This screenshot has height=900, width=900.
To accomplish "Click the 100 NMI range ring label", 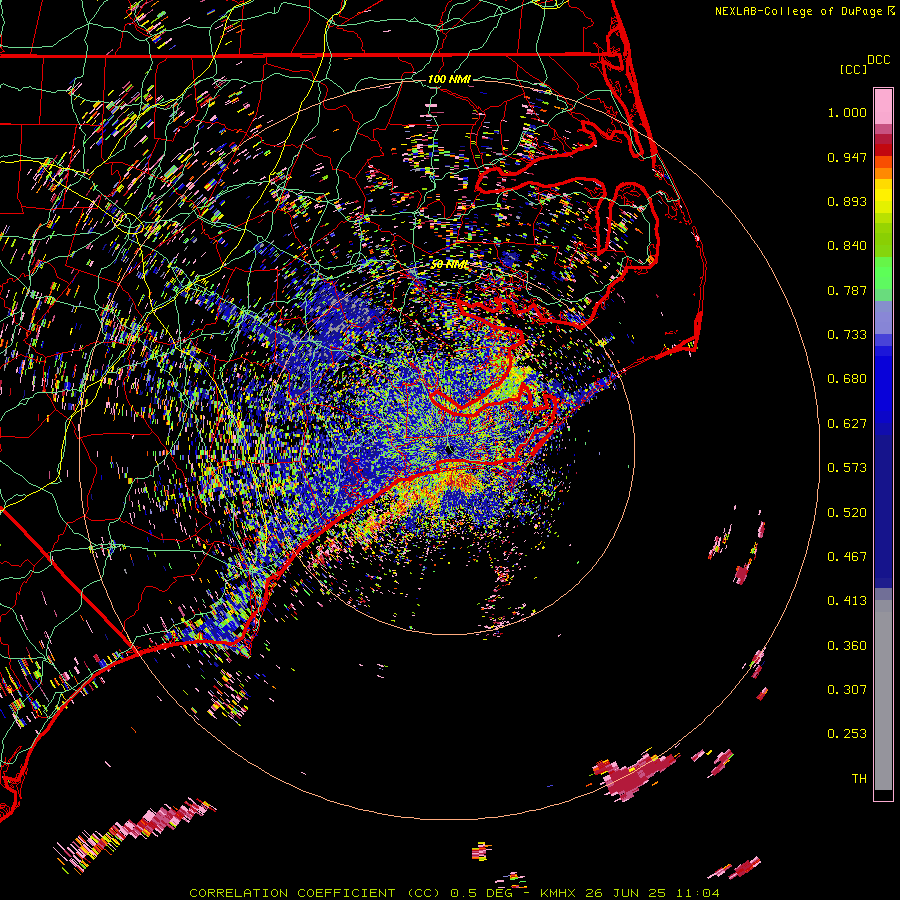I will pos(449,79).
